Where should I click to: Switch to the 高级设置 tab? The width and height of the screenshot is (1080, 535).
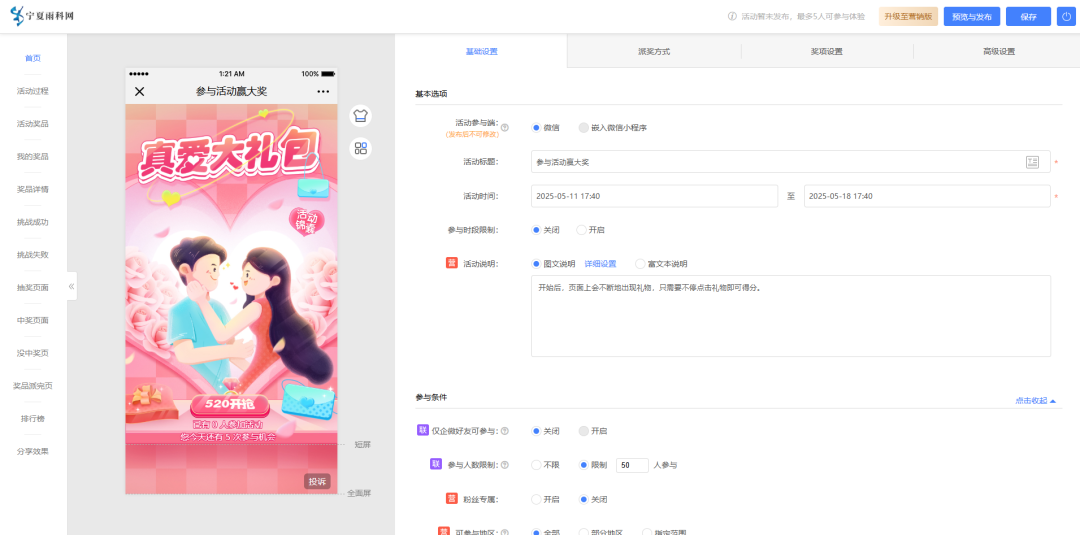pyautogui.click(x=999, y=51)
